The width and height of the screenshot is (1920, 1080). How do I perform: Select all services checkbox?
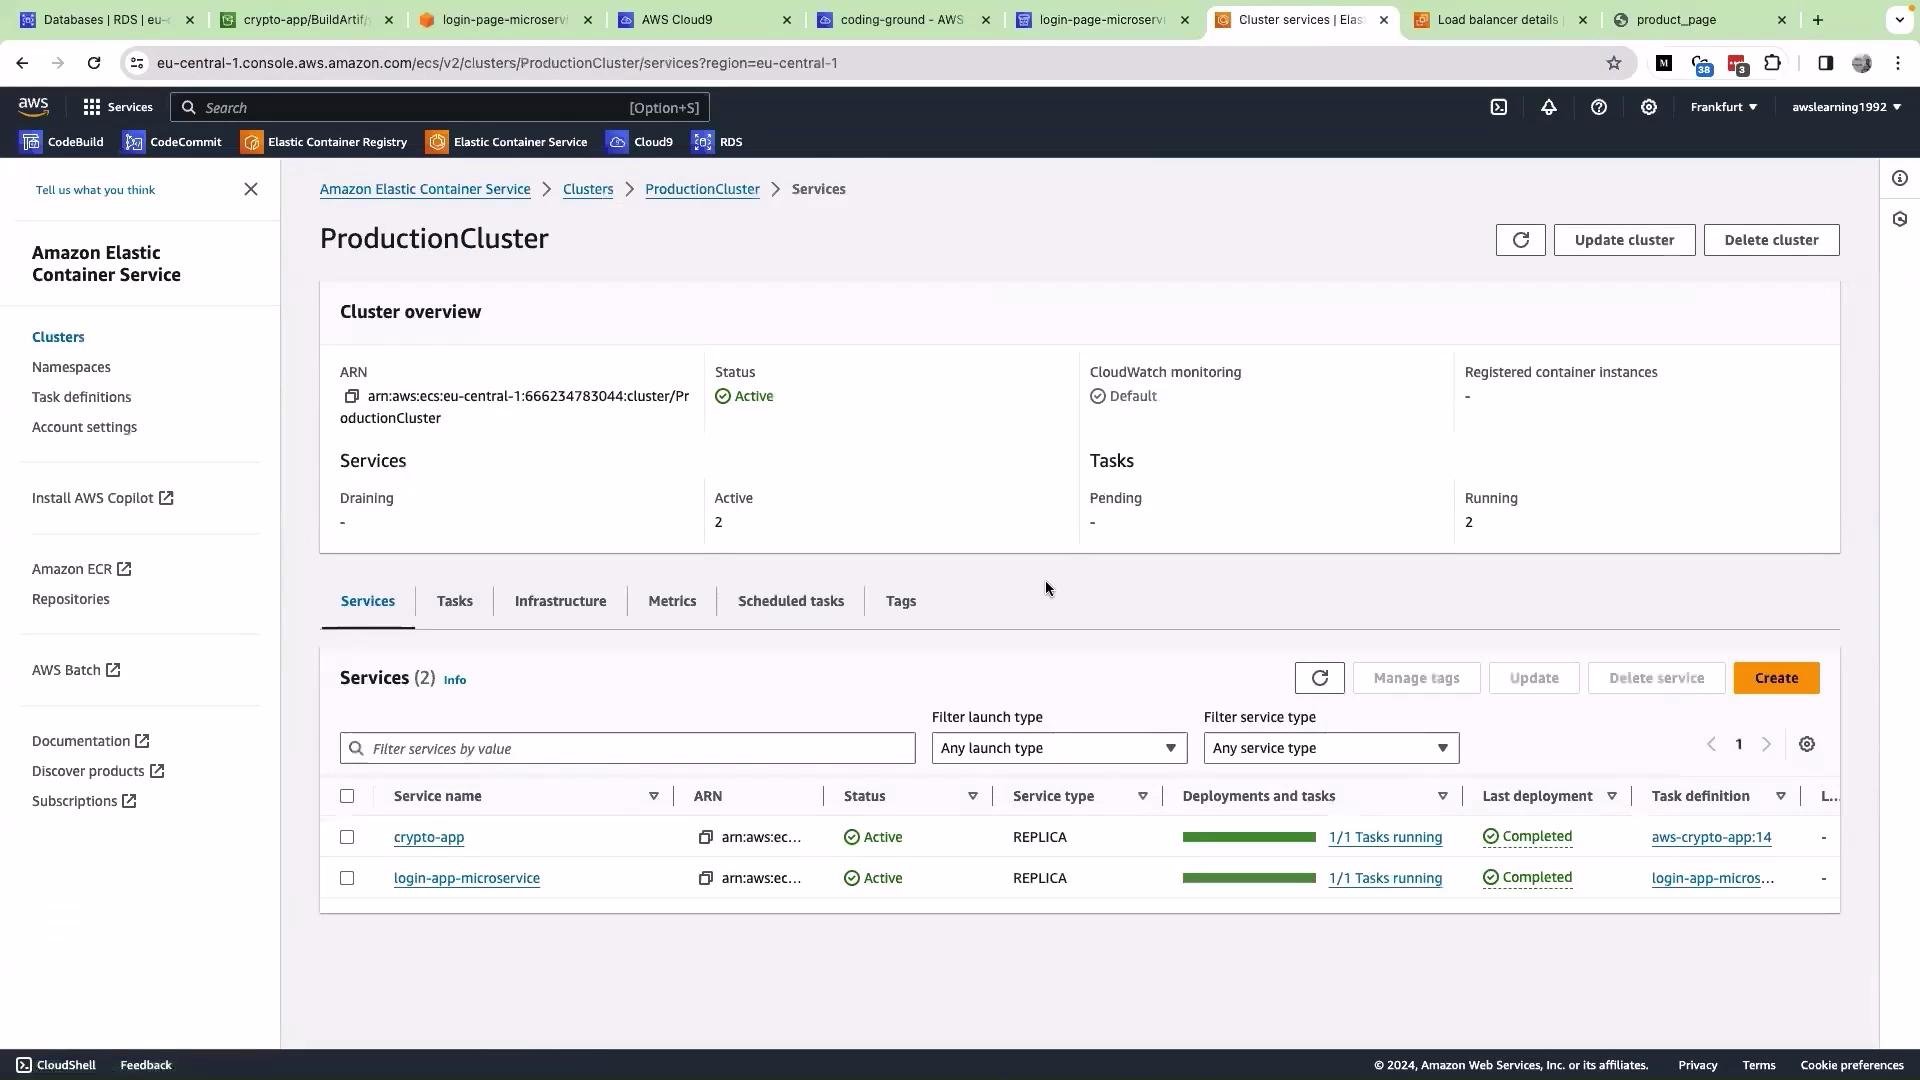347,797
